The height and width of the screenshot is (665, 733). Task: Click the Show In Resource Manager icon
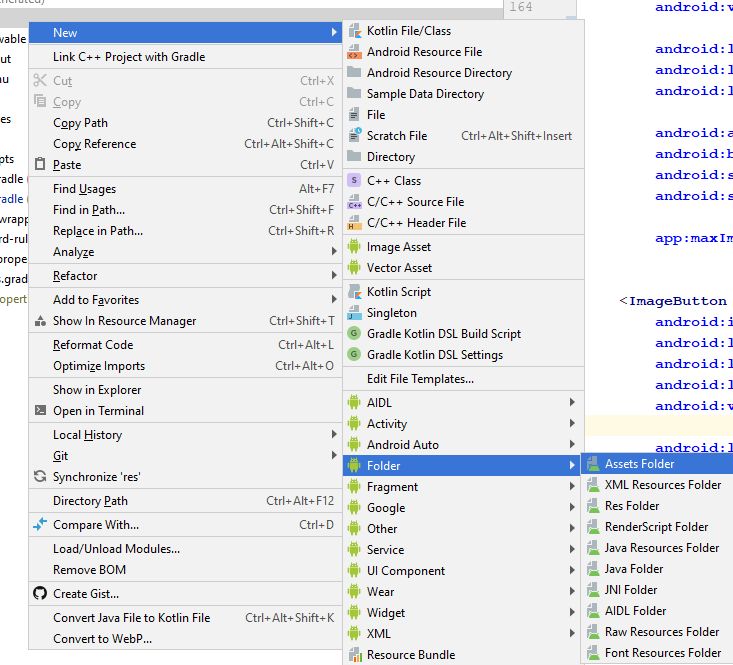pyautogui.click(x=41, y=321)
